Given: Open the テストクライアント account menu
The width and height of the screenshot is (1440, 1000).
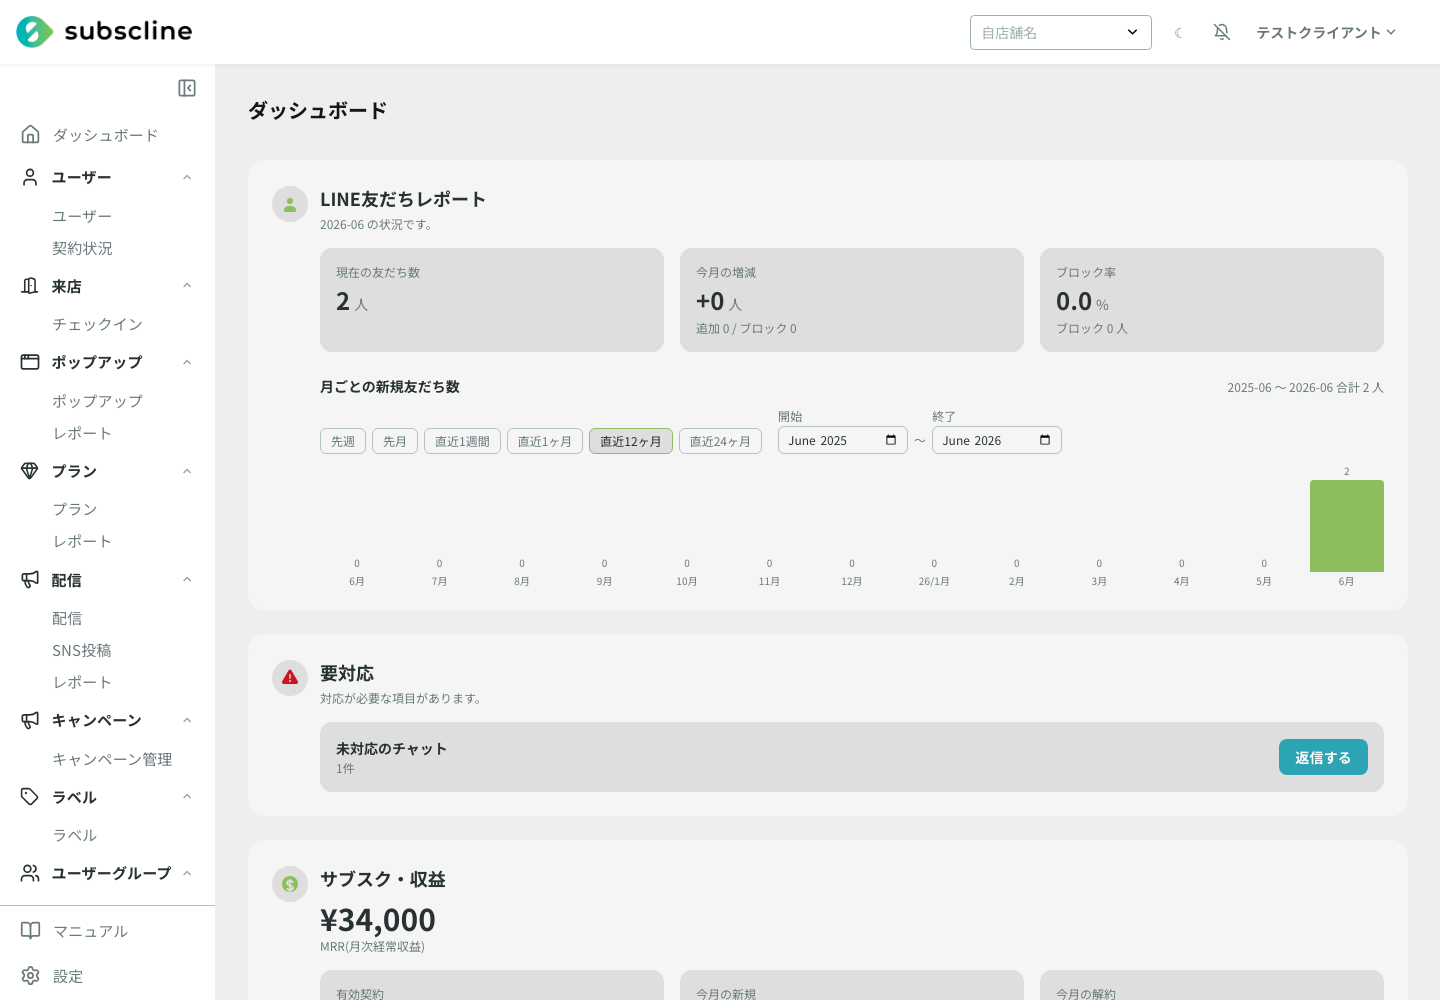Looking at the screenshot, I should click(1326, 32).
